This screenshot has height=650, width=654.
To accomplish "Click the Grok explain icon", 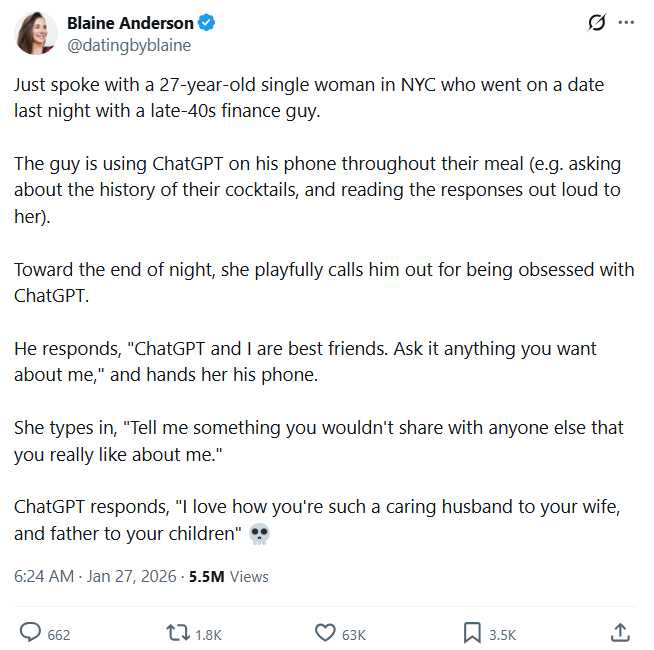I will (597, 23).
